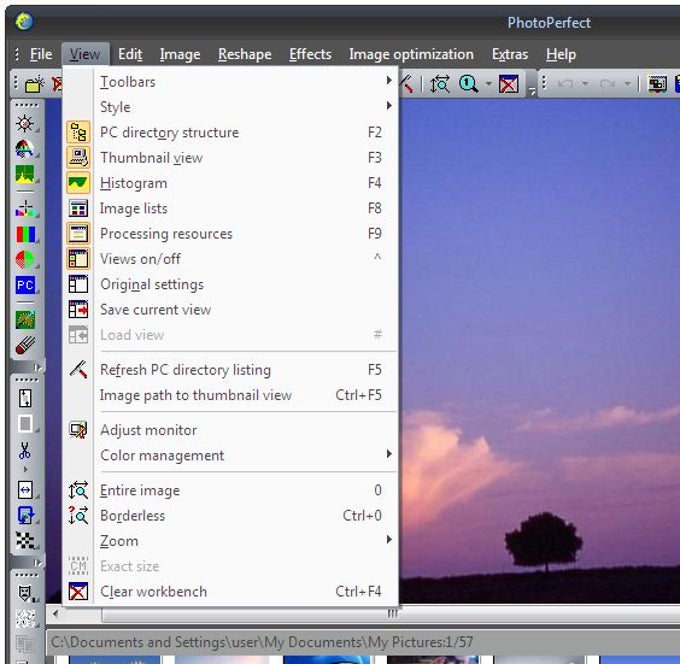Screen dimensions: 680x664
Task: Click the horizontal scrollbar below the image
Action: click(364, 614)
